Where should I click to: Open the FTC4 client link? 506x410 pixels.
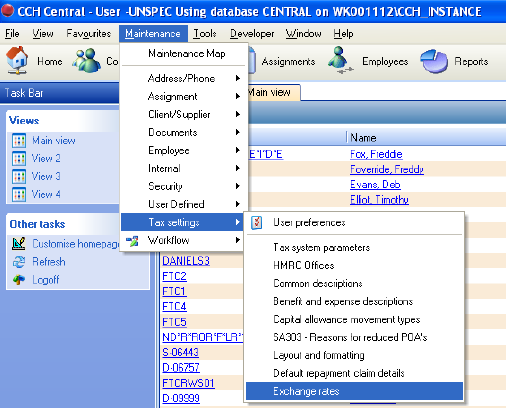pyautogui.click(x=174, y=307)
